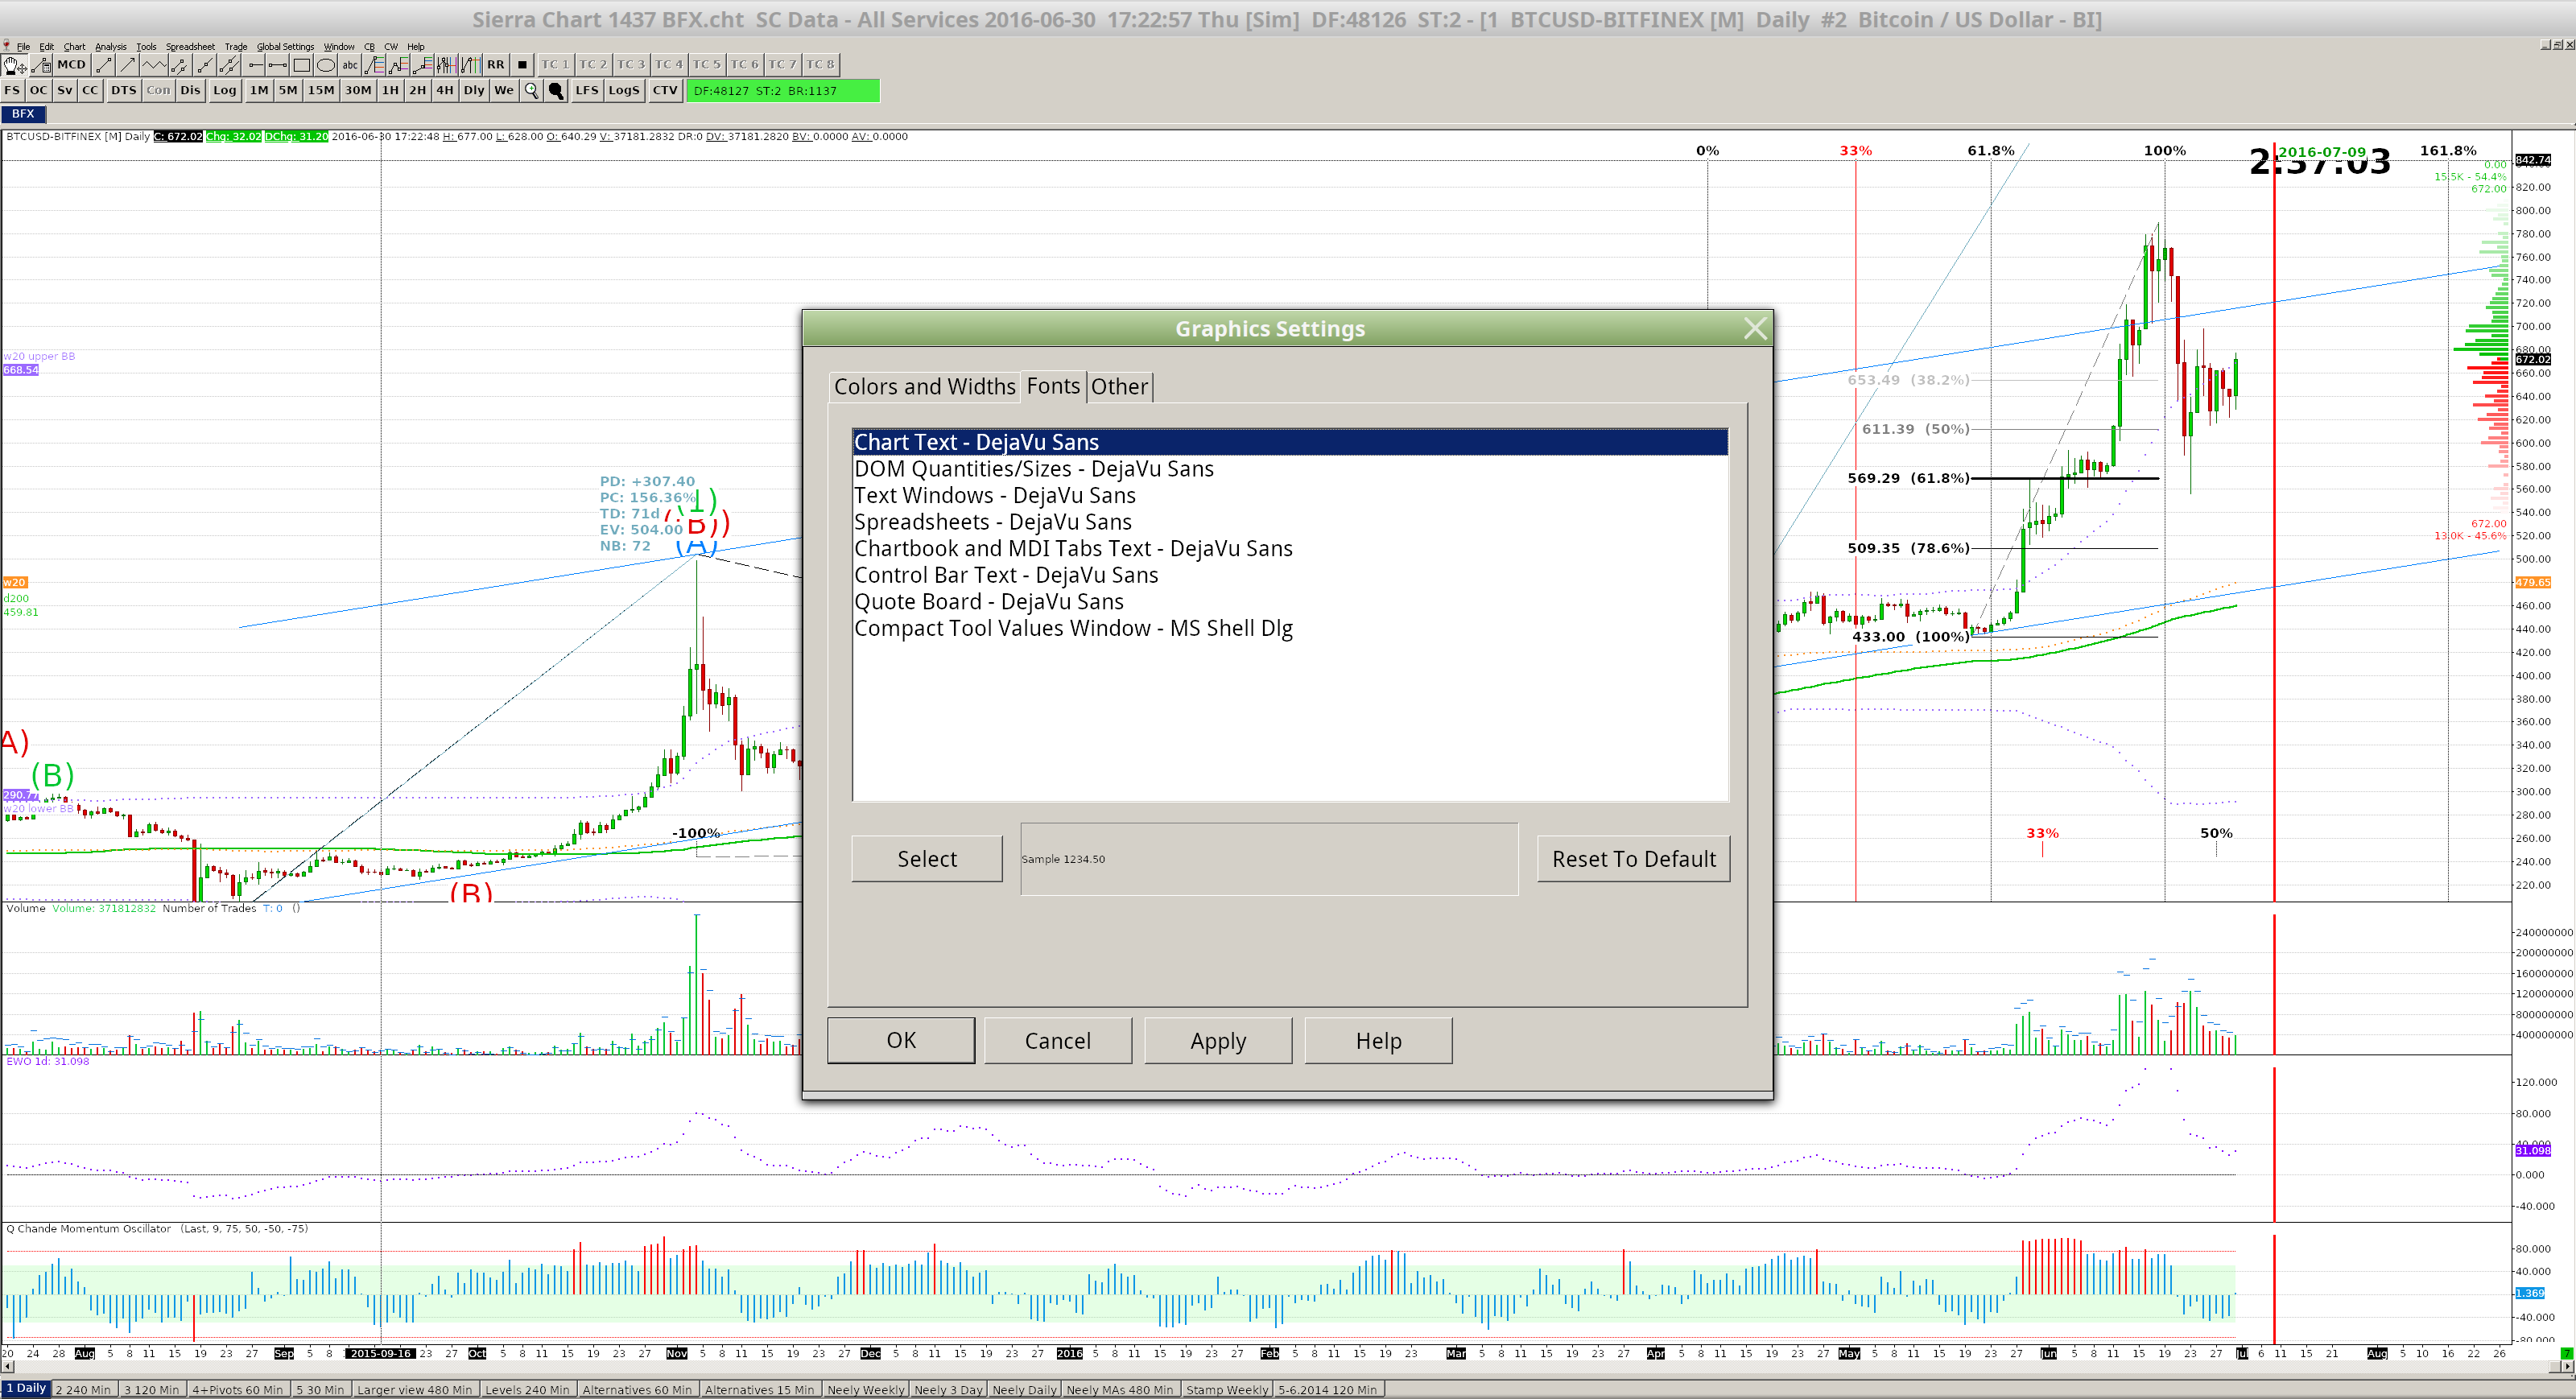Select the ellipse drawing tool
Screen dimensions: 2576x1399
pyautogui.click(x=326, y=65)
